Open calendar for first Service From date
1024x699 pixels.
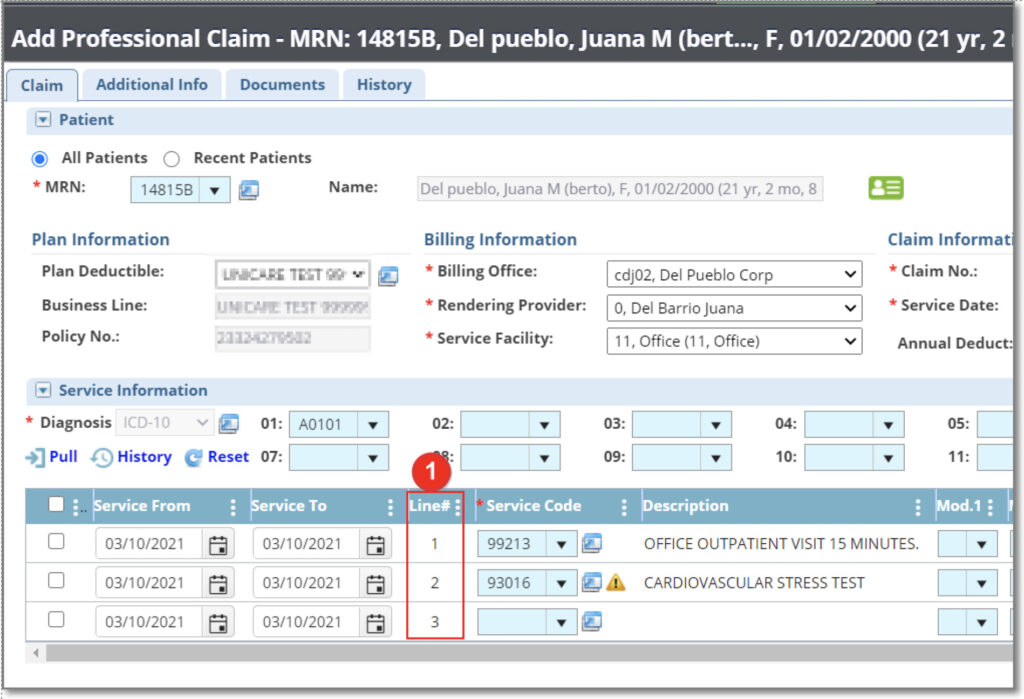tap(218, 545)
